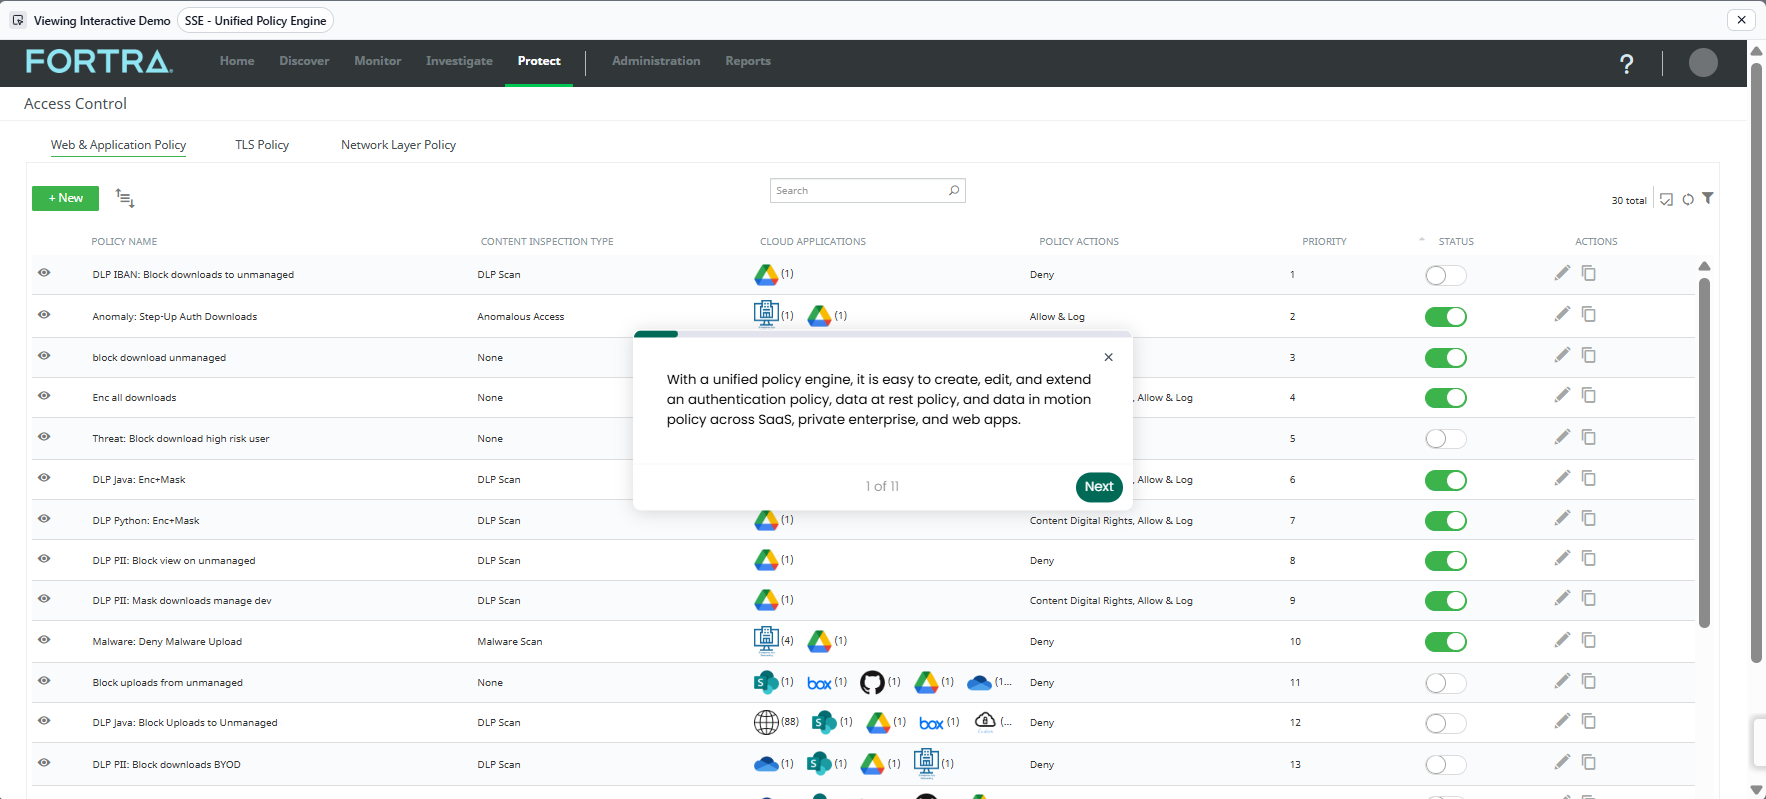Open the Discover menu
This screenshot has height=799, width=1766.
304,61
